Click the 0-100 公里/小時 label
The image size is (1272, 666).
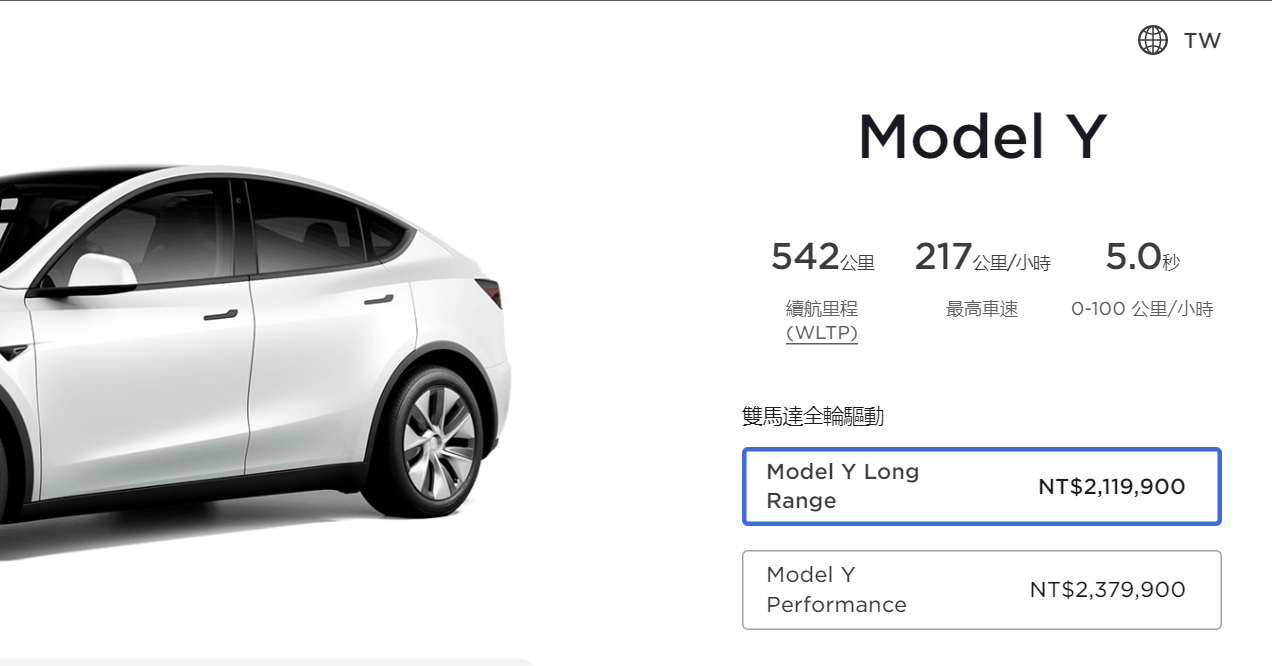click(1142, 309)
